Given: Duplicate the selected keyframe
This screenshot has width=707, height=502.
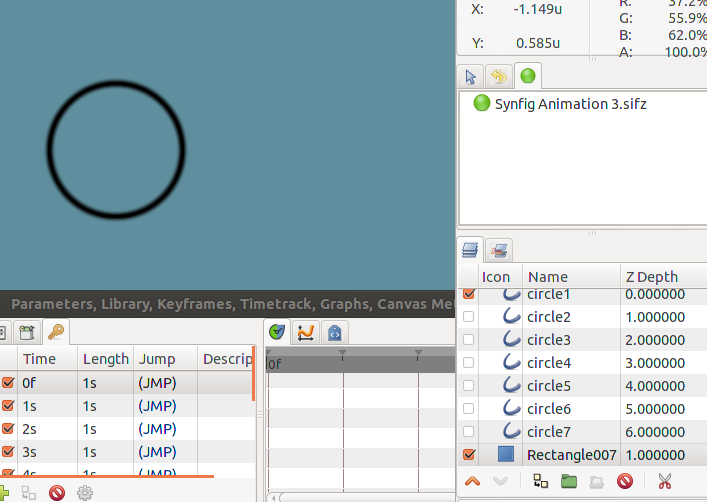Looking at the screenshot, I should [x=28, y=493].
